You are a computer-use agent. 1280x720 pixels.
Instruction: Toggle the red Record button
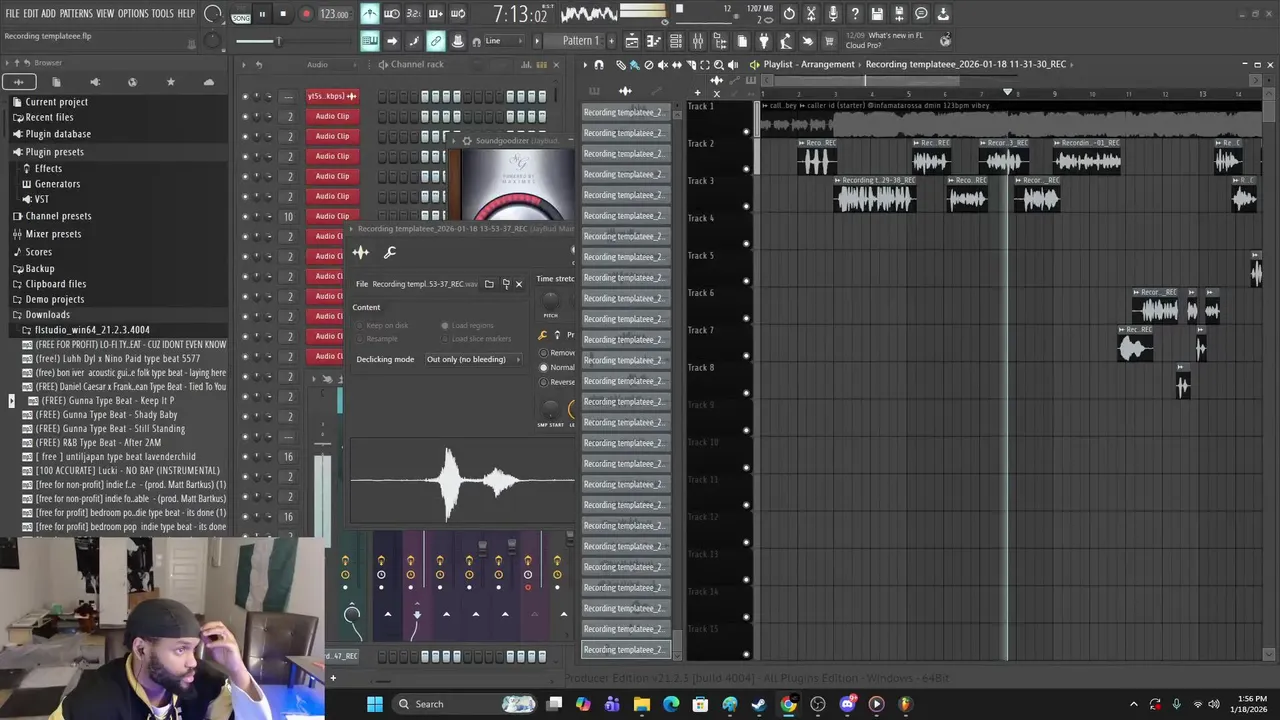coord(306,14)
